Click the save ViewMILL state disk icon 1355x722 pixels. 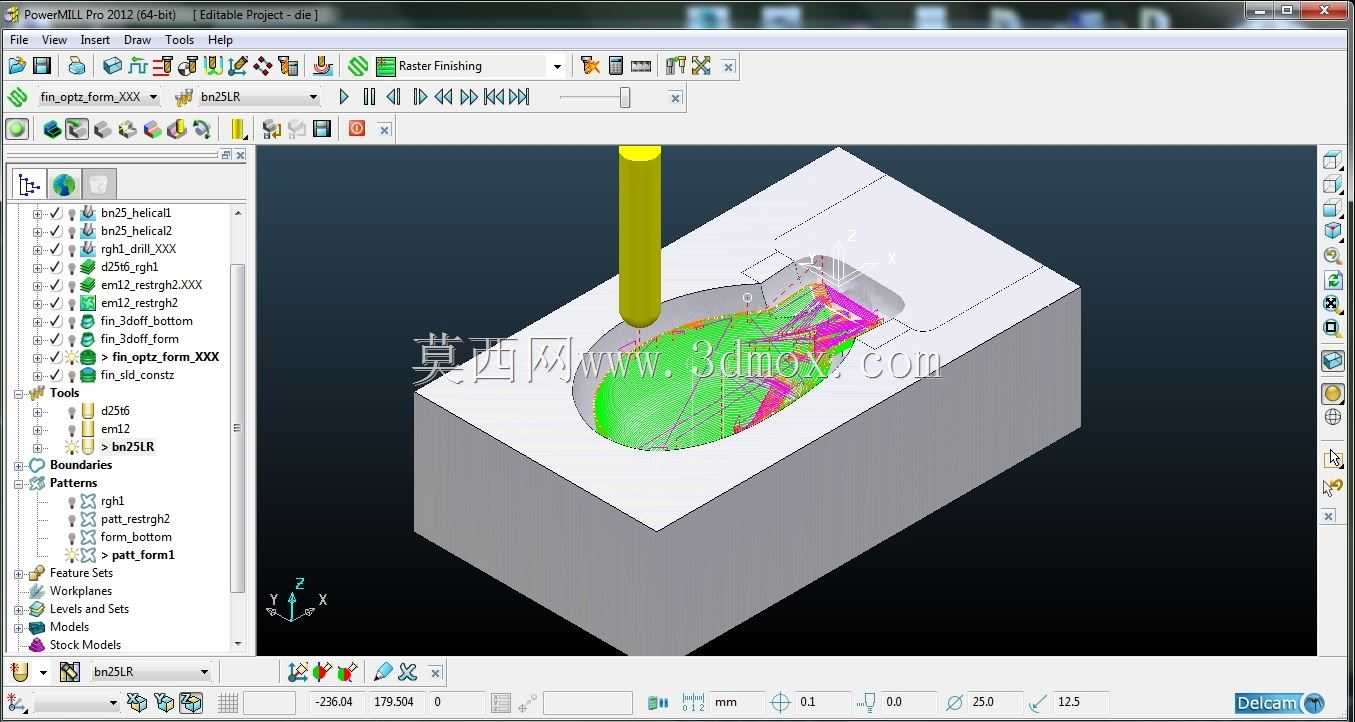click(x=321, y=129)
